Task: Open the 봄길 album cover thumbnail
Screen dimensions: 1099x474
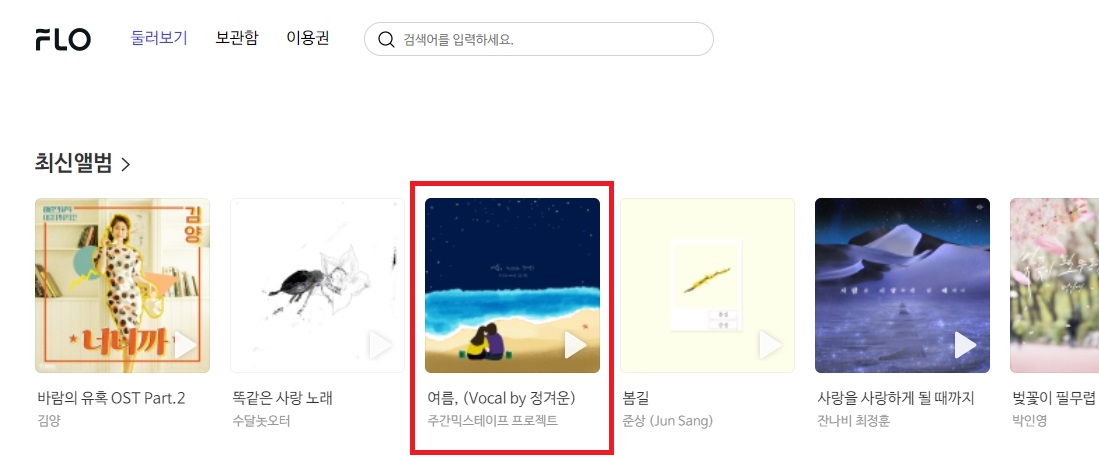Action: point(707,285)
